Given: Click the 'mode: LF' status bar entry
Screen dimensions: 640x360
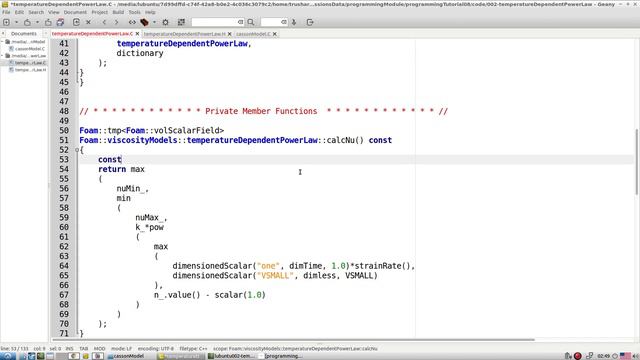Looking at the screenshot, I should click(121, 349).
